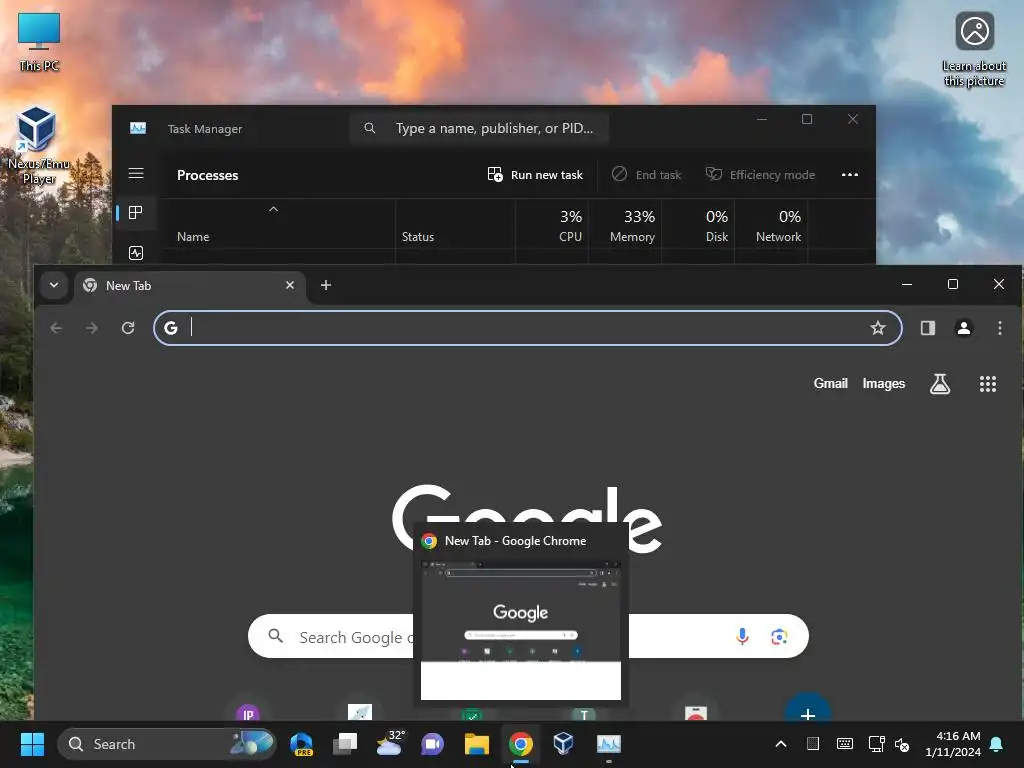This screenshot has width=1024, height=768.
Task: Open Chrome three-dot menu
Action: (x=999, y=328)
